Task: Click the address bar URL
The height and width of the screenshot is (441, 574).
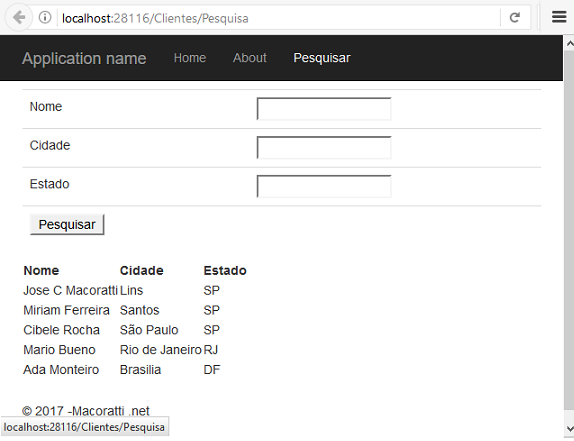Action: click(155, 18)
